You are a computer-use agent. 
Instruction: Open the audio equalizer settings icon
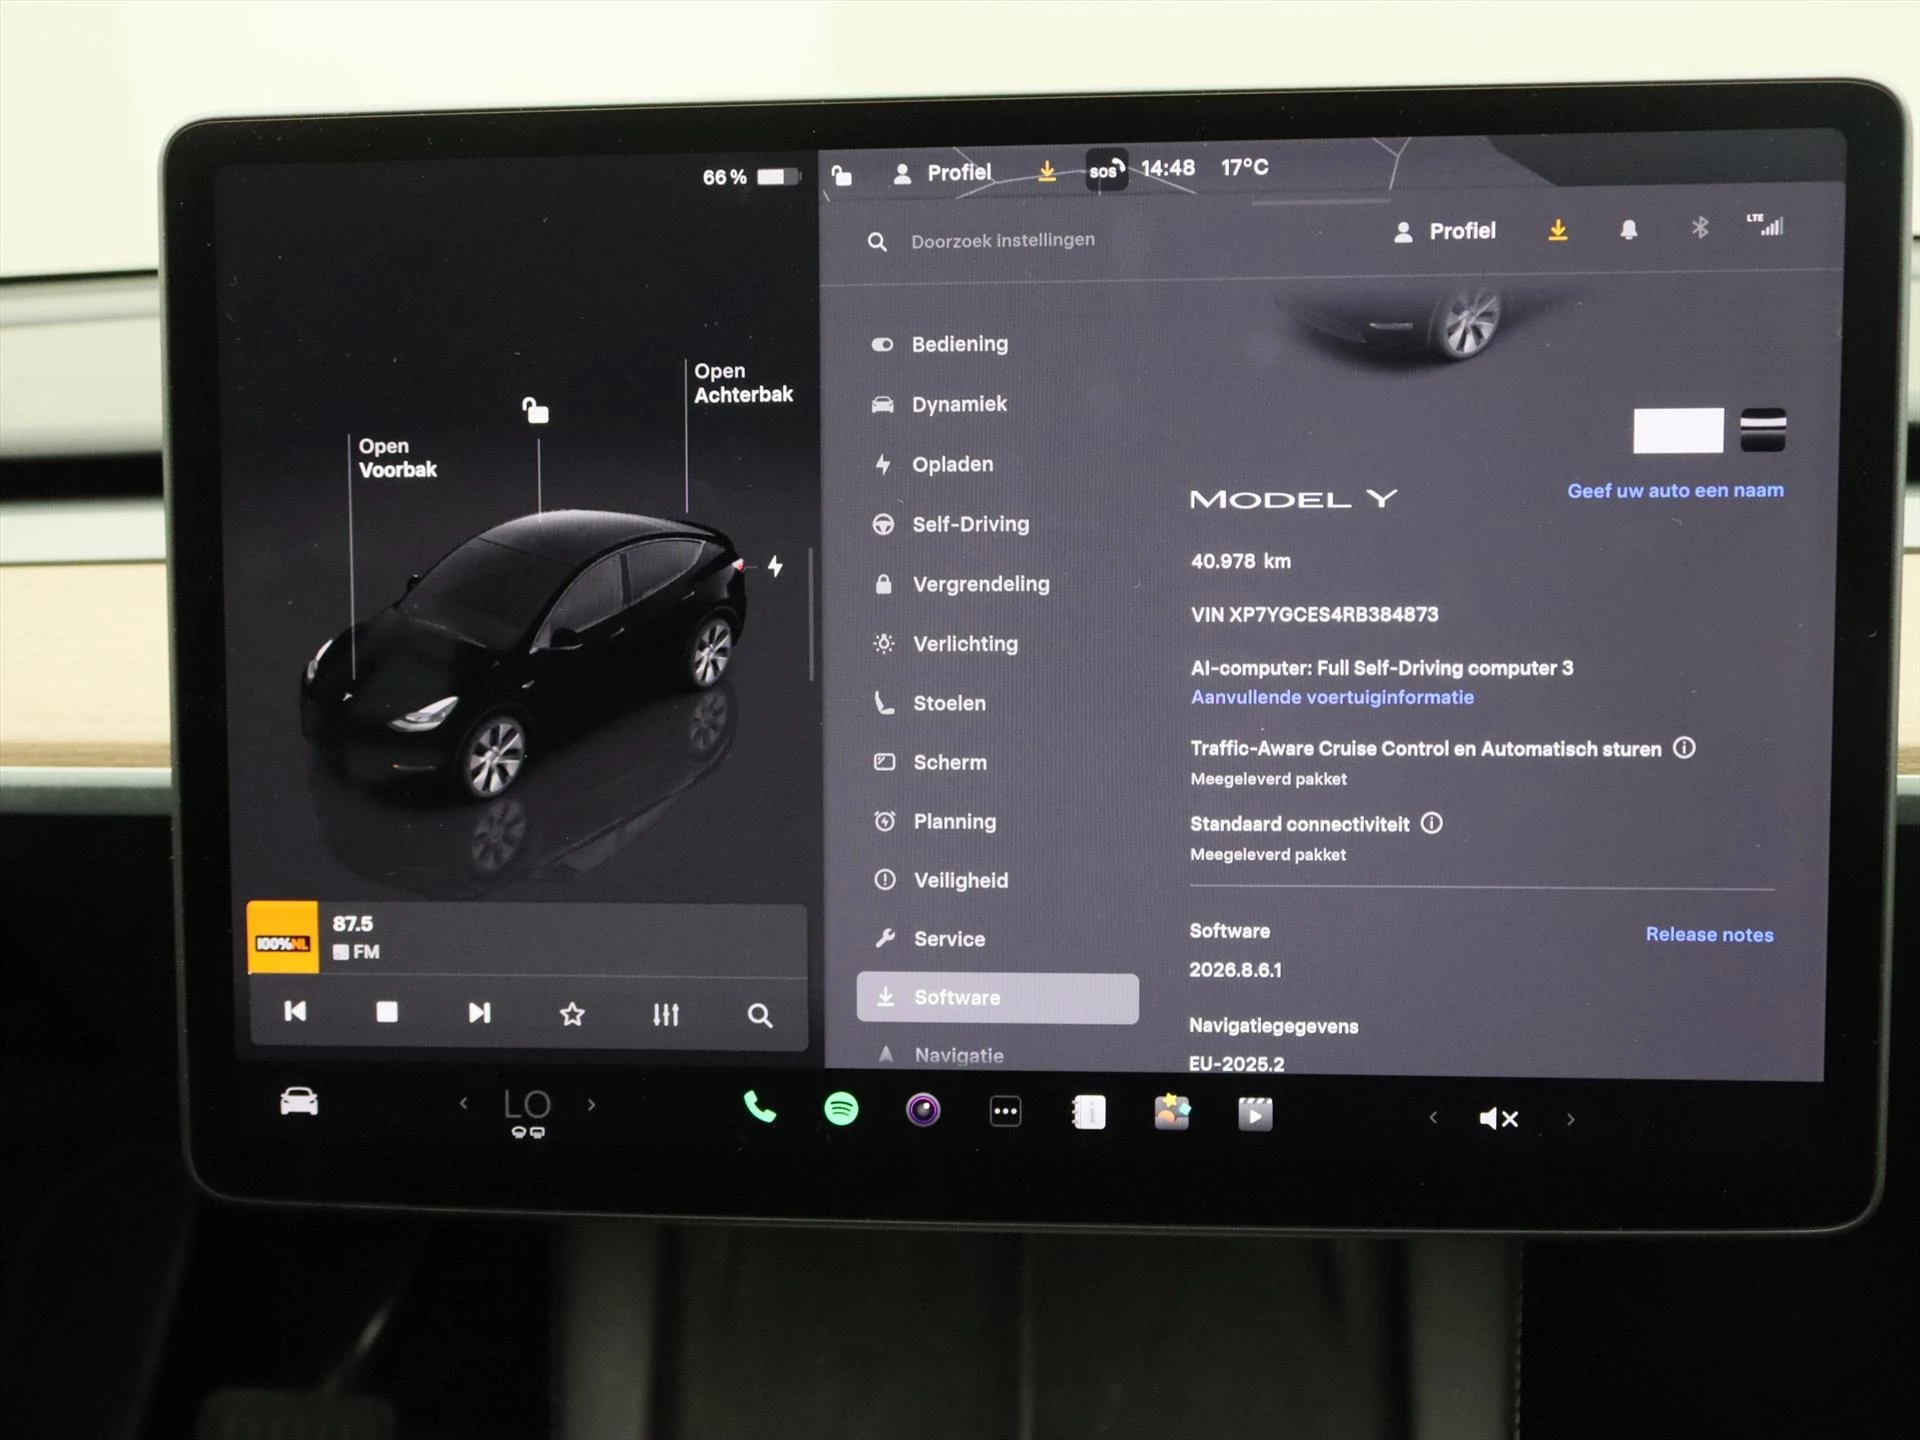666,1015
